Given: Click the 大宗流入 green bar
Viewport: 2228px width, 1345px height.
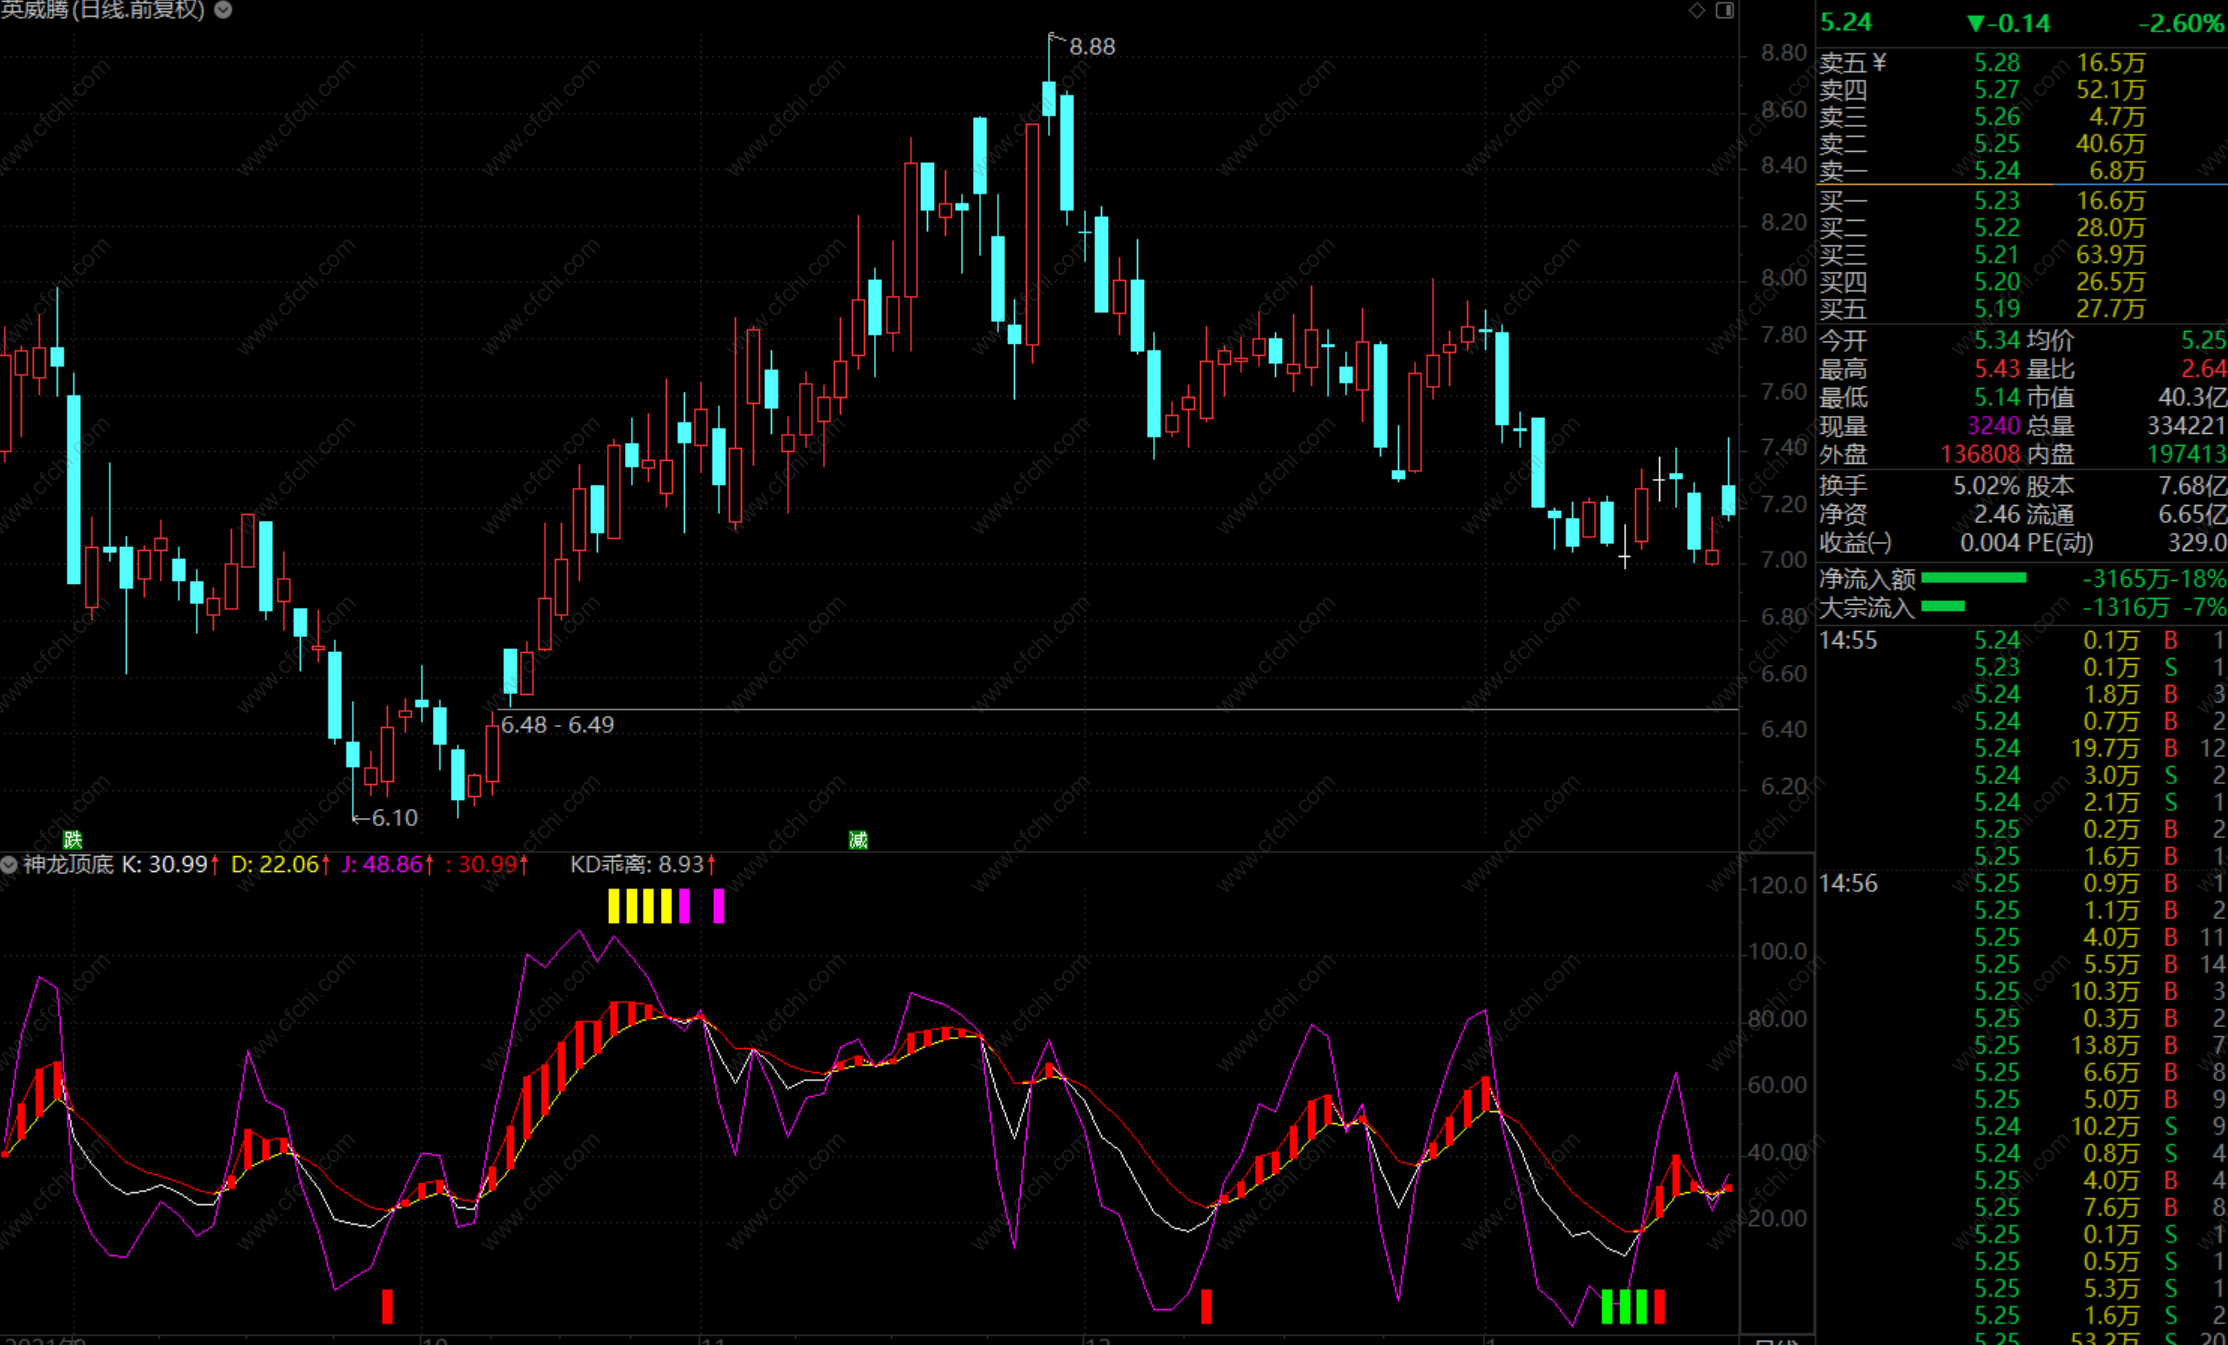Looking at the screenshot, I should click(x=1943, y=606).
